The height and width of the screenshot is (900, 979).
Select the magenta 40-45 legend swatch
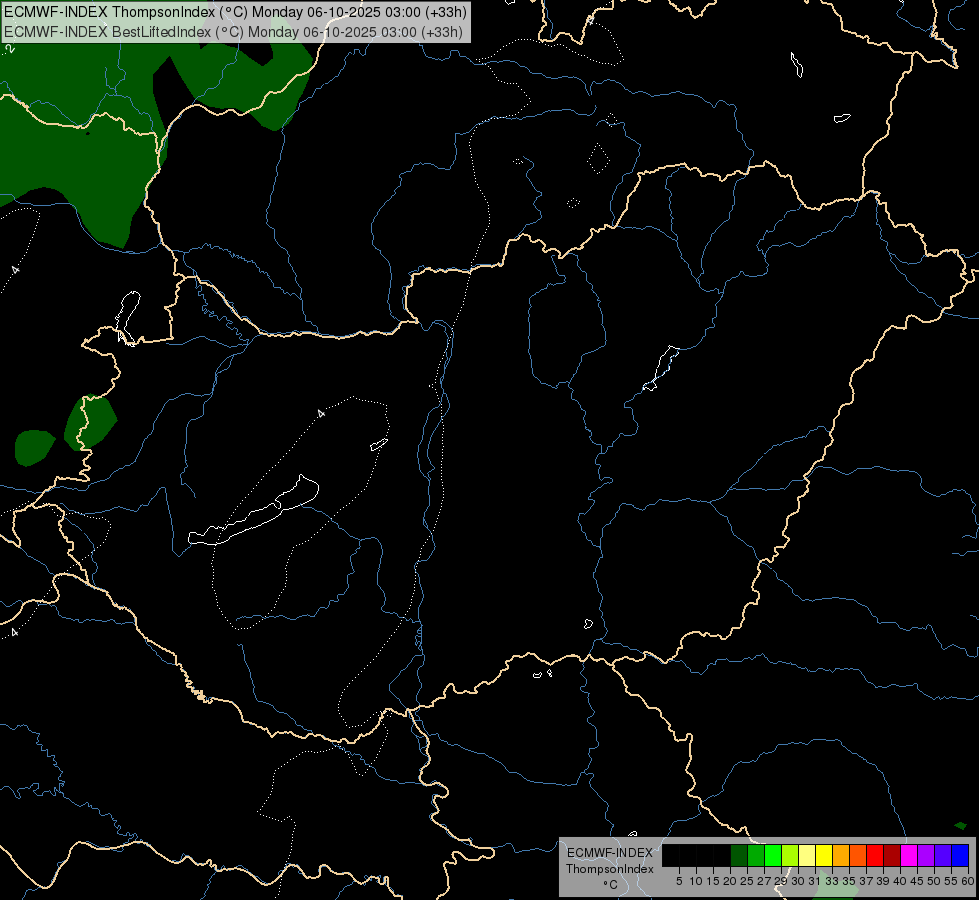909,855
